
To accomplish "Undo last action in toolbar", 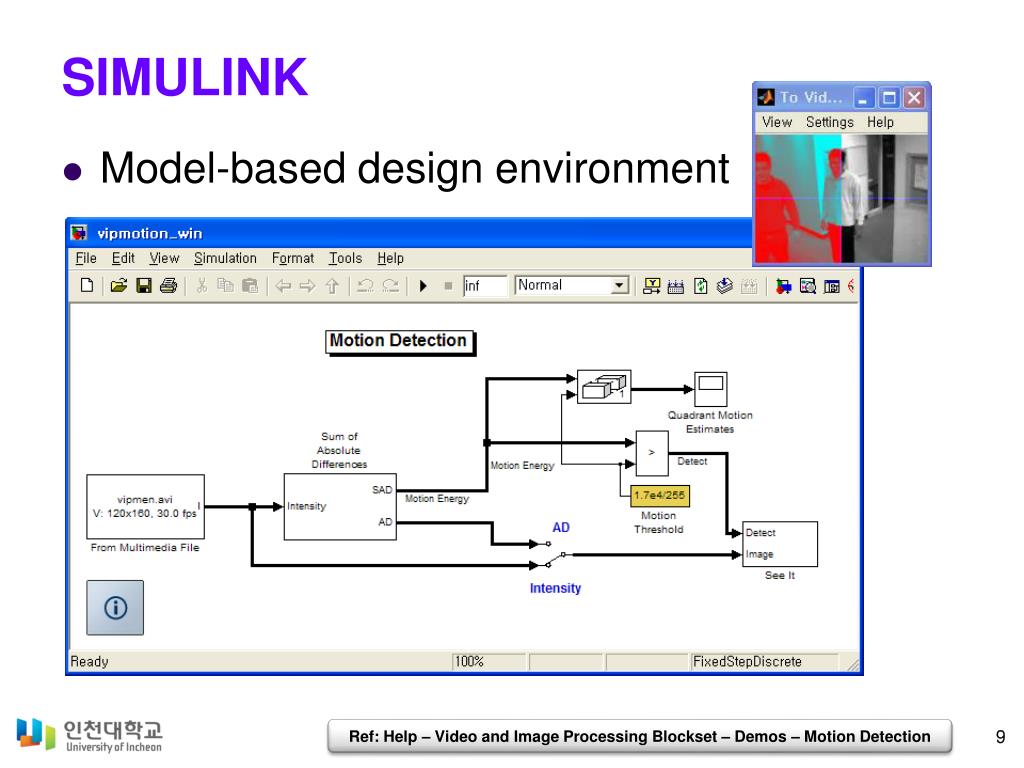I will tap(365, 285).
